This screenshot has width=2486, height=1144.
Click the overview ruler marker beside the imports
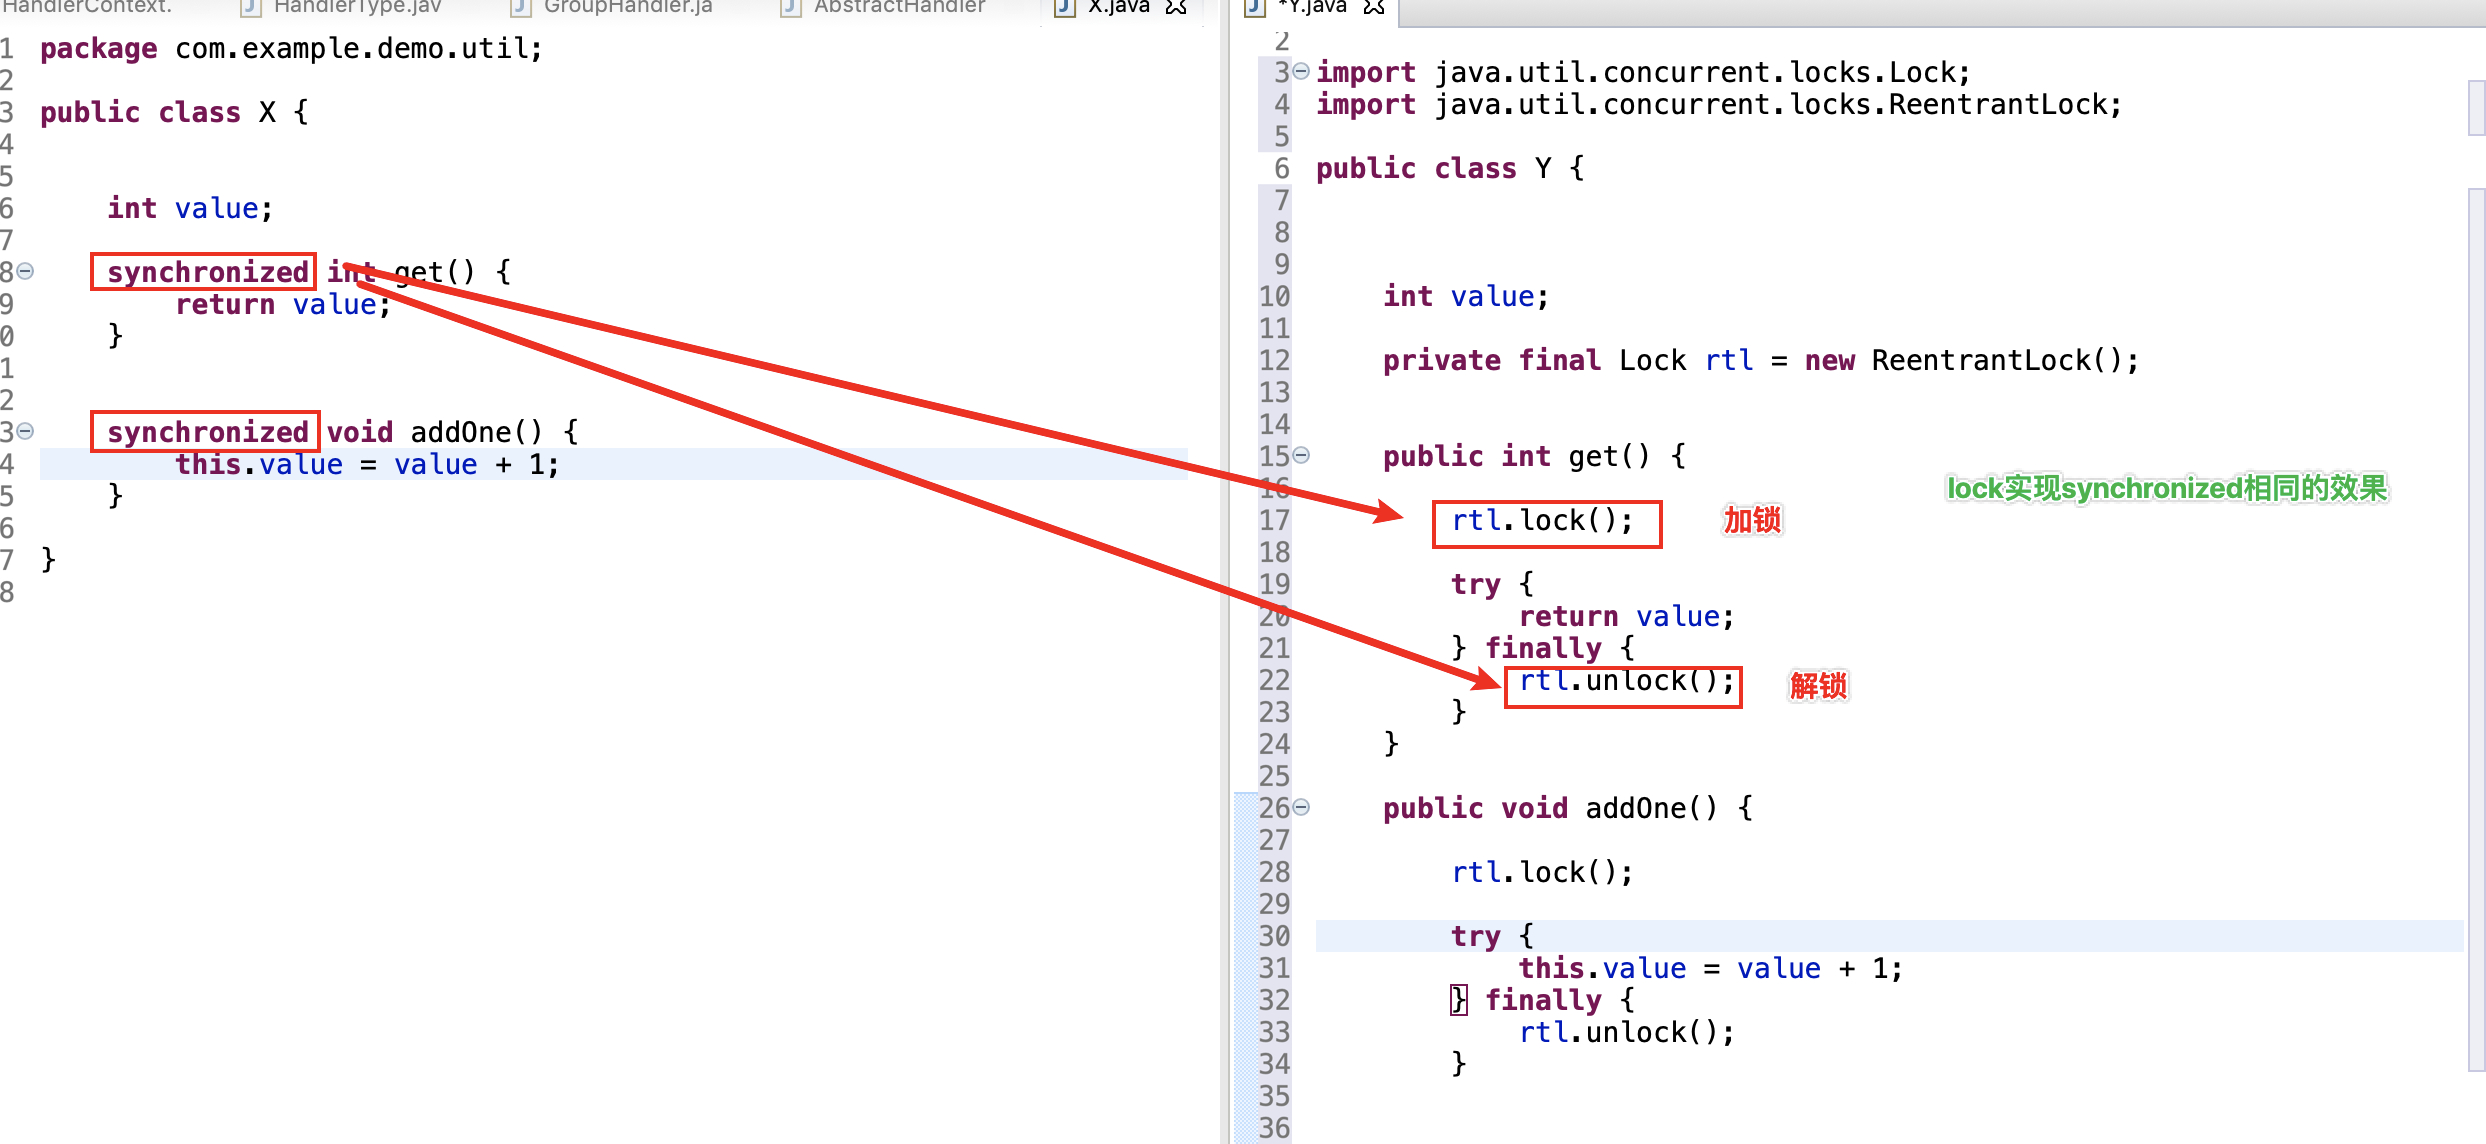point(2476,108)
